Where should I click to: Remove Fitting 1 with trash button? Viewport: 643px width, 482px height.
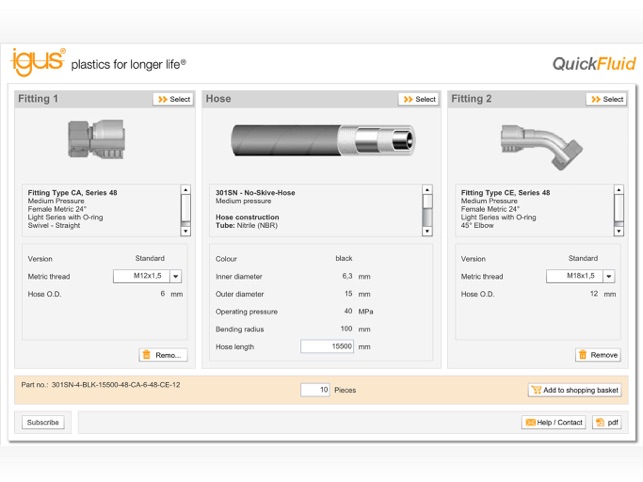162,355
